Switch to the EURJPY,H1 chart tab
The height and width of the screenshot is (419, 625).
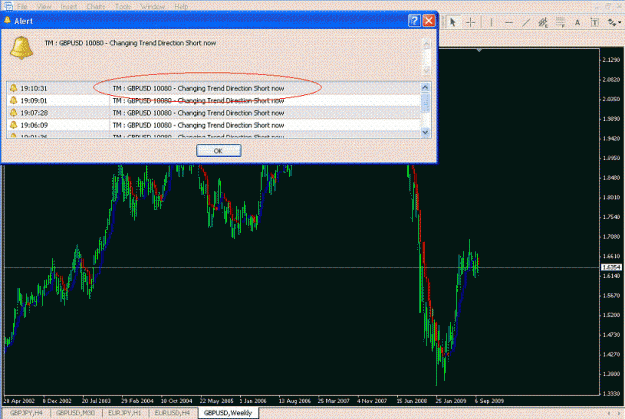[124, 413]
